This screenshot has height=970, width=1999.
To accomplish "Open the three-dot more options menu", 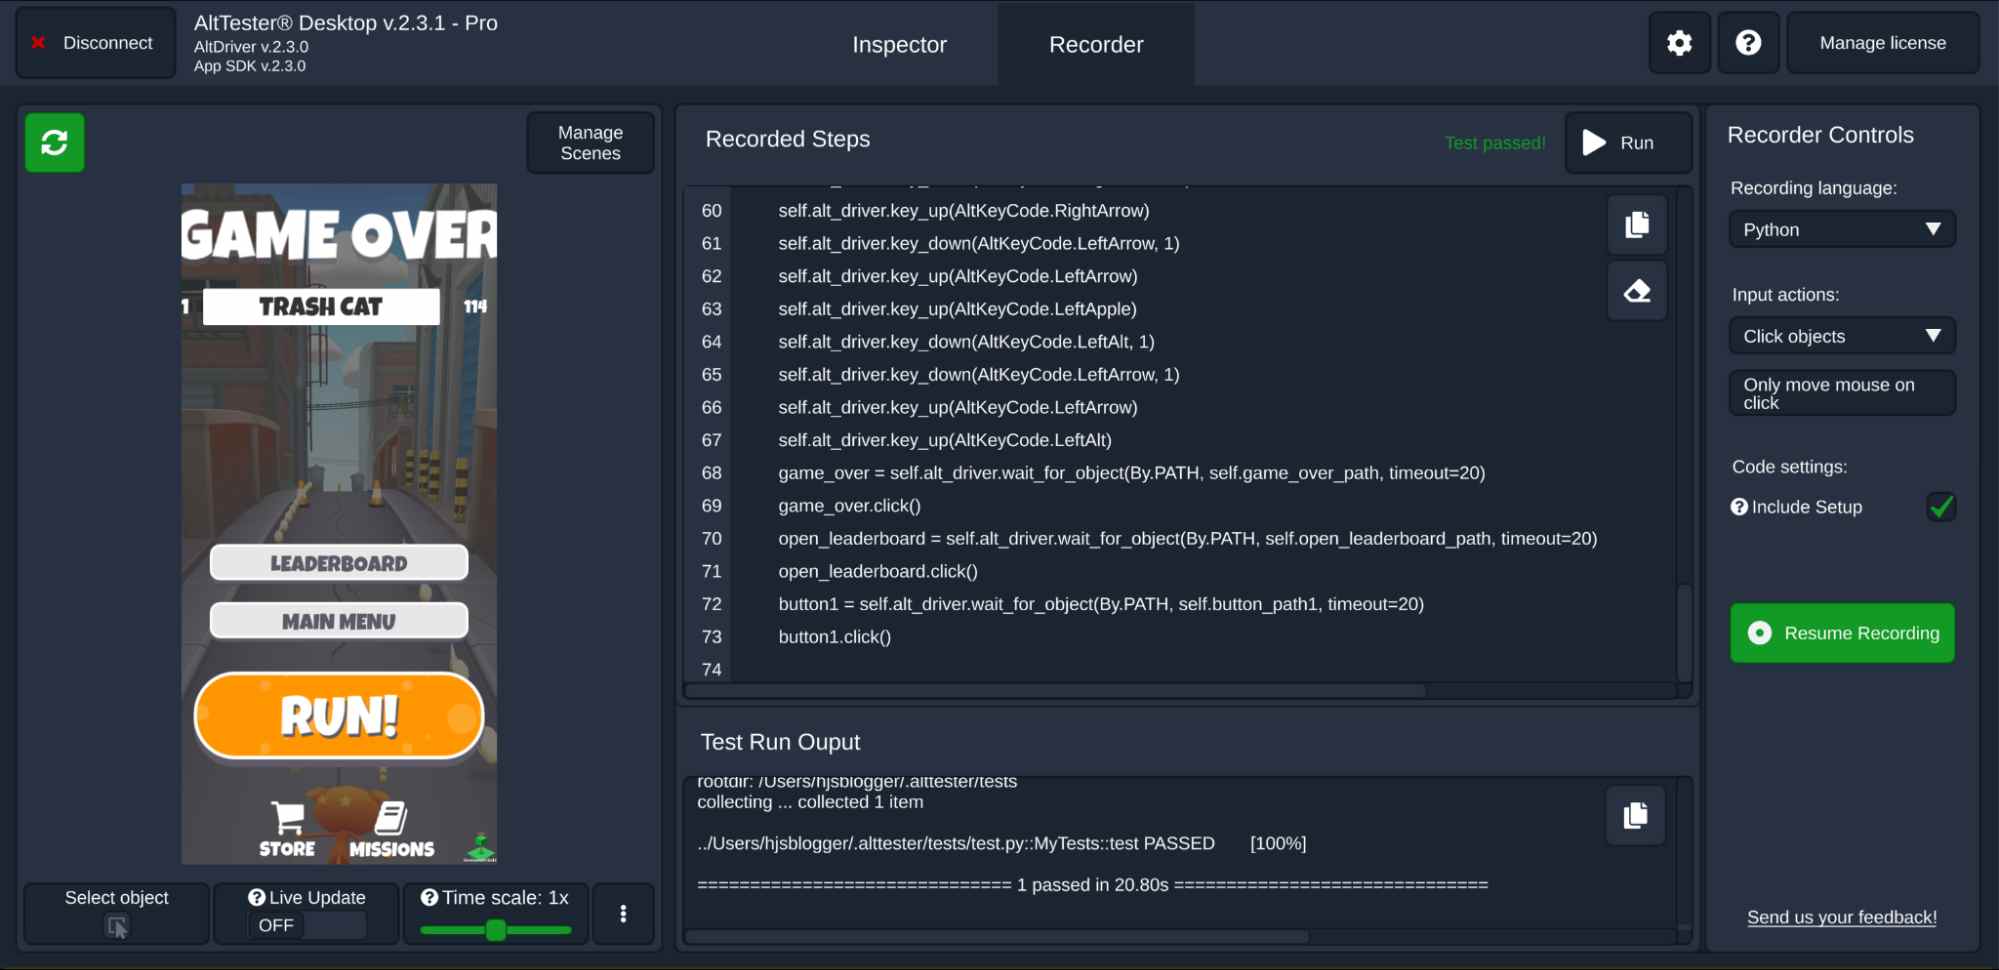I will [623, 913].
